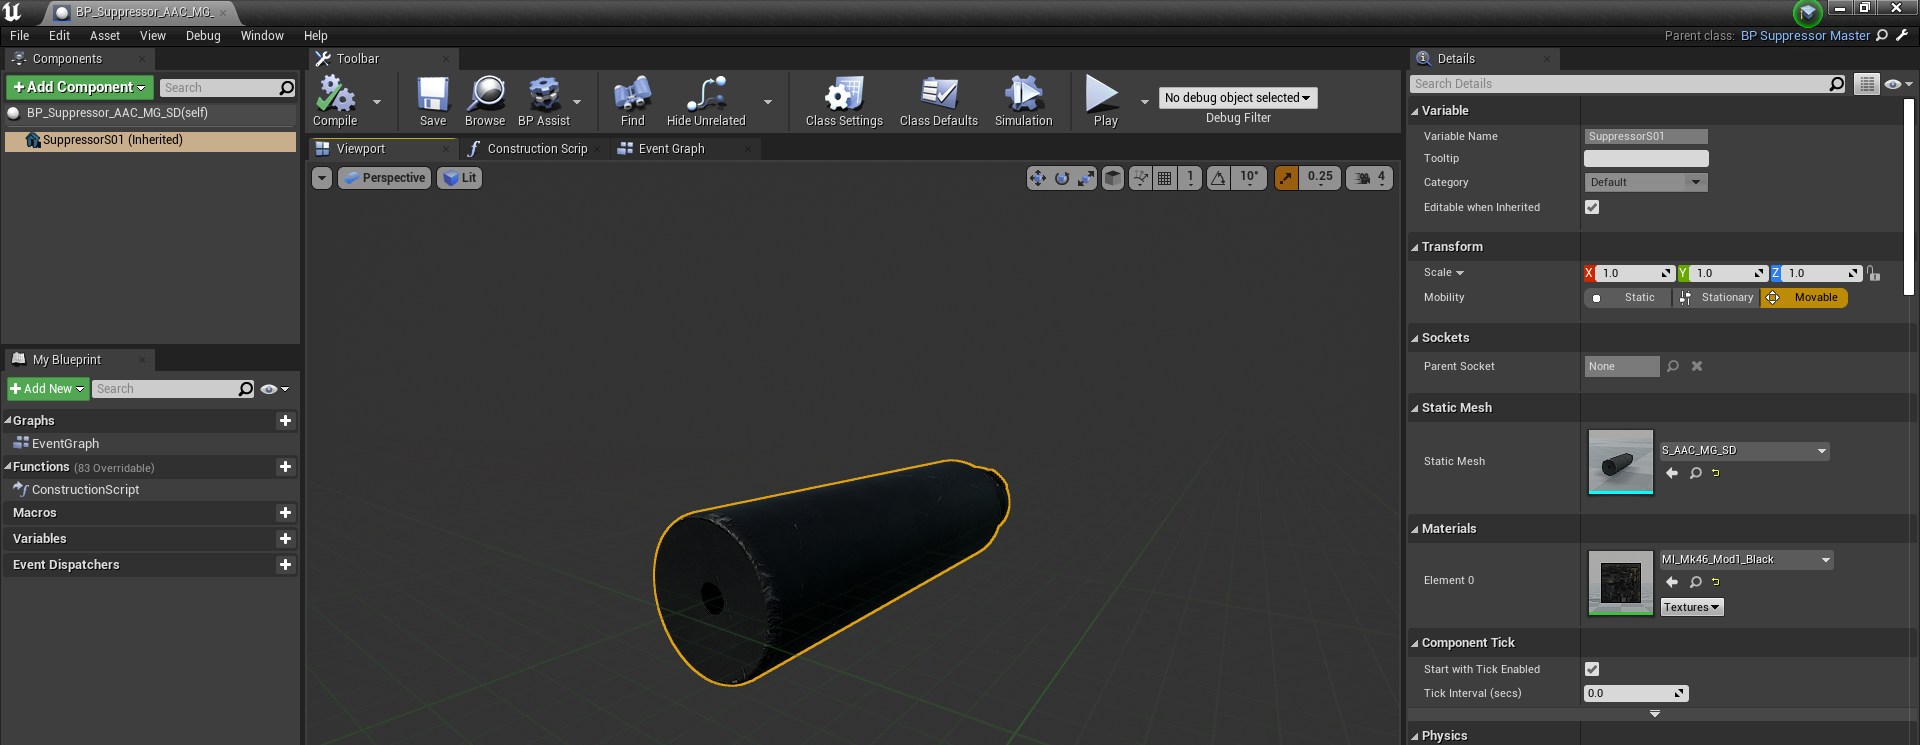Add a new function with plus button
Viewport: 1920px width, 745px height.
pyautogui.click(x=285, y=467)
